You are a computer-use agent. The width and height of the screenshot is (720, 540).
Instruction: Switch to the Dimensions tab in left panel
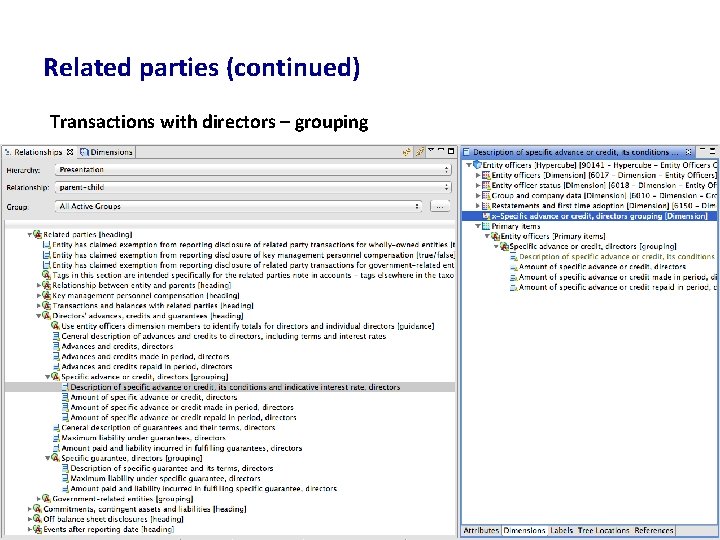coord(107,152)
